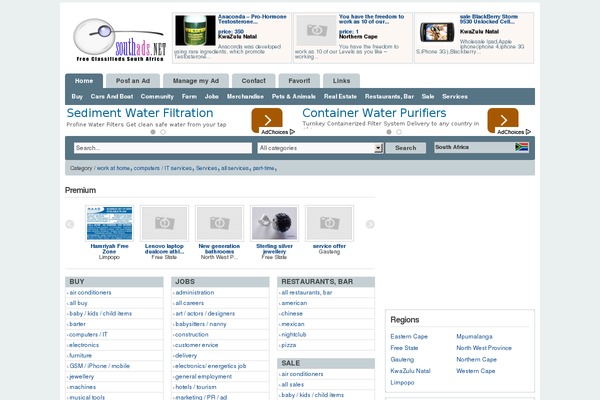Viewport: 600px width, 400px height.
Task: Open the Sediment Water Filtration ad link
Action: [140, 113]
